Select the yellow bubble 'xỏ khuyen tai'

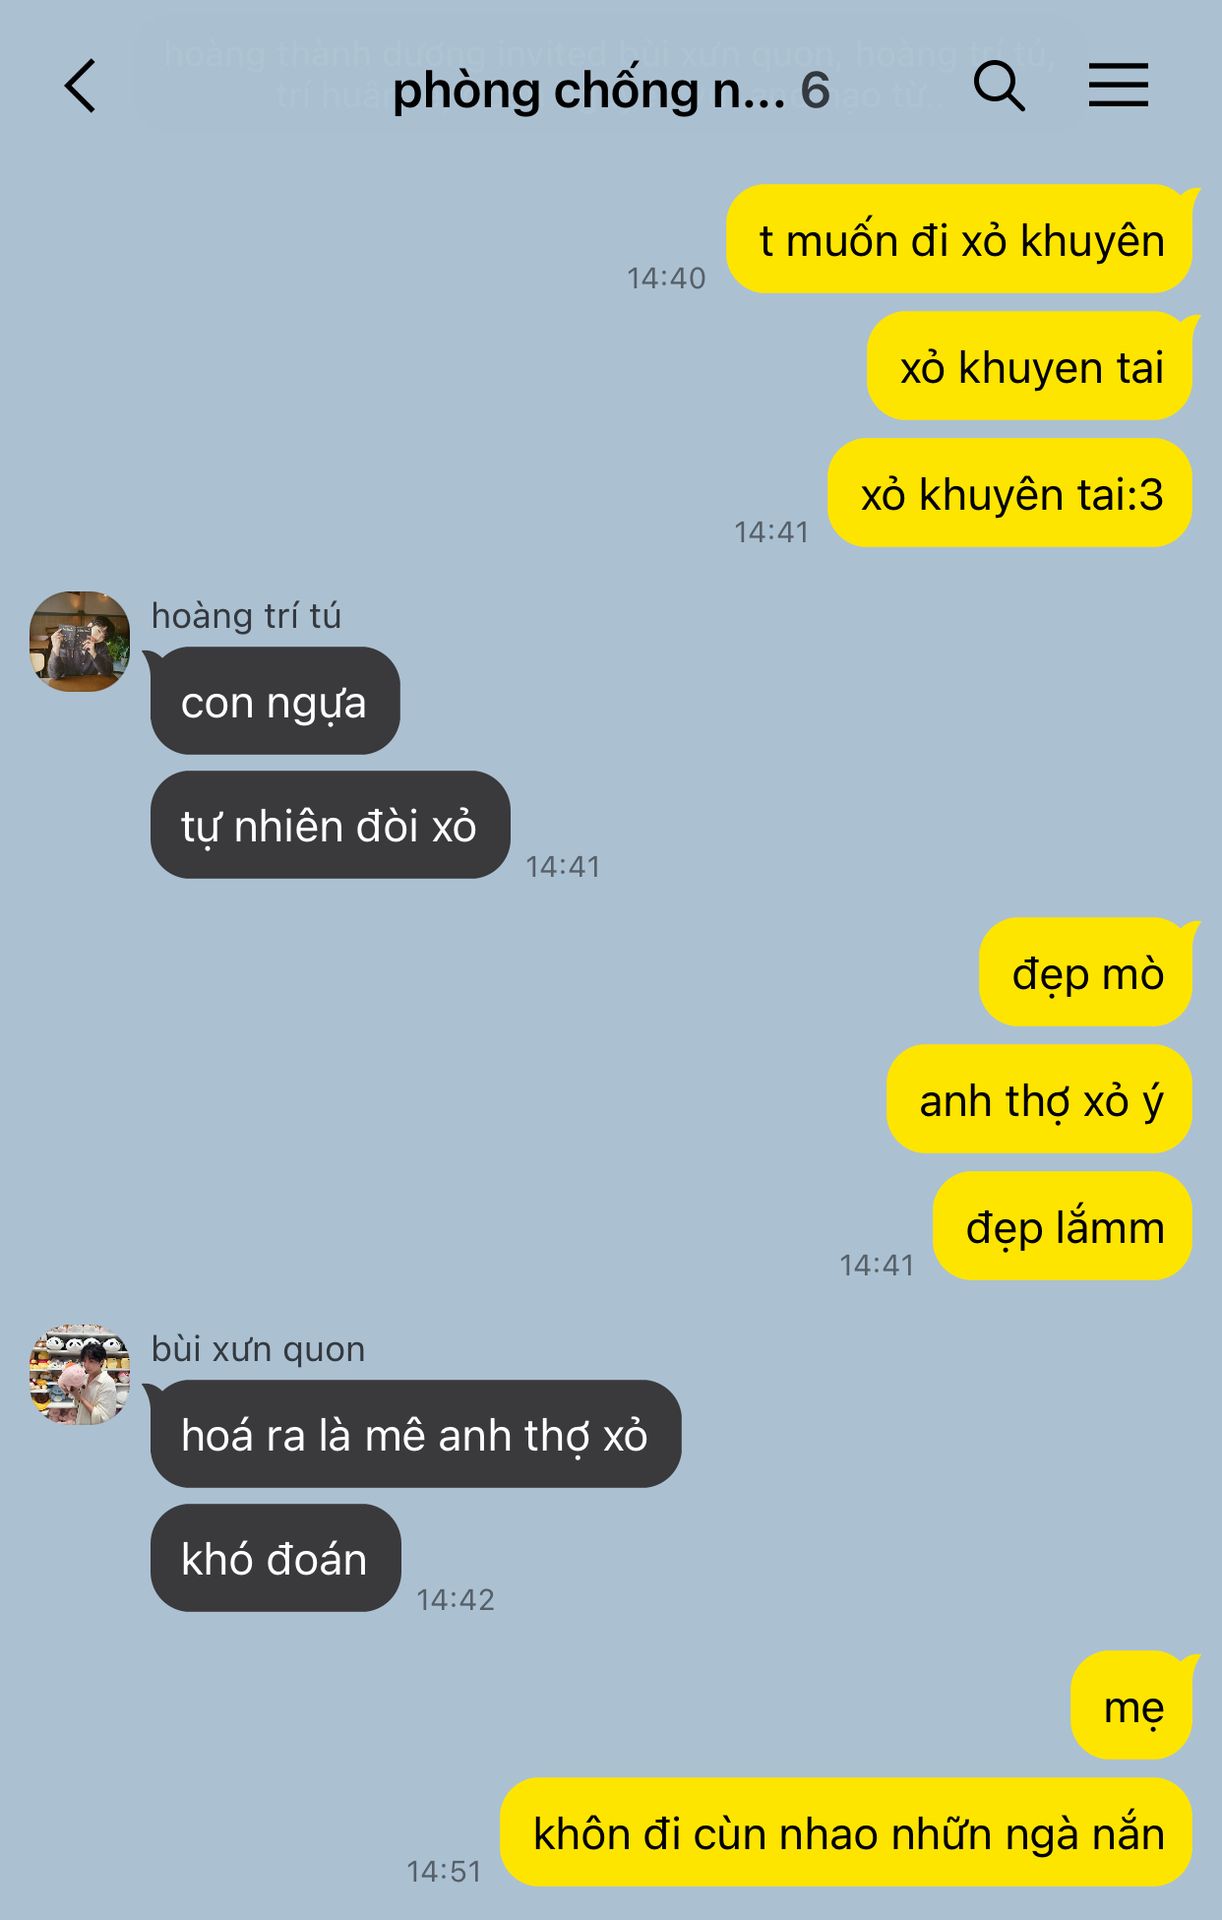[1030, 366]
